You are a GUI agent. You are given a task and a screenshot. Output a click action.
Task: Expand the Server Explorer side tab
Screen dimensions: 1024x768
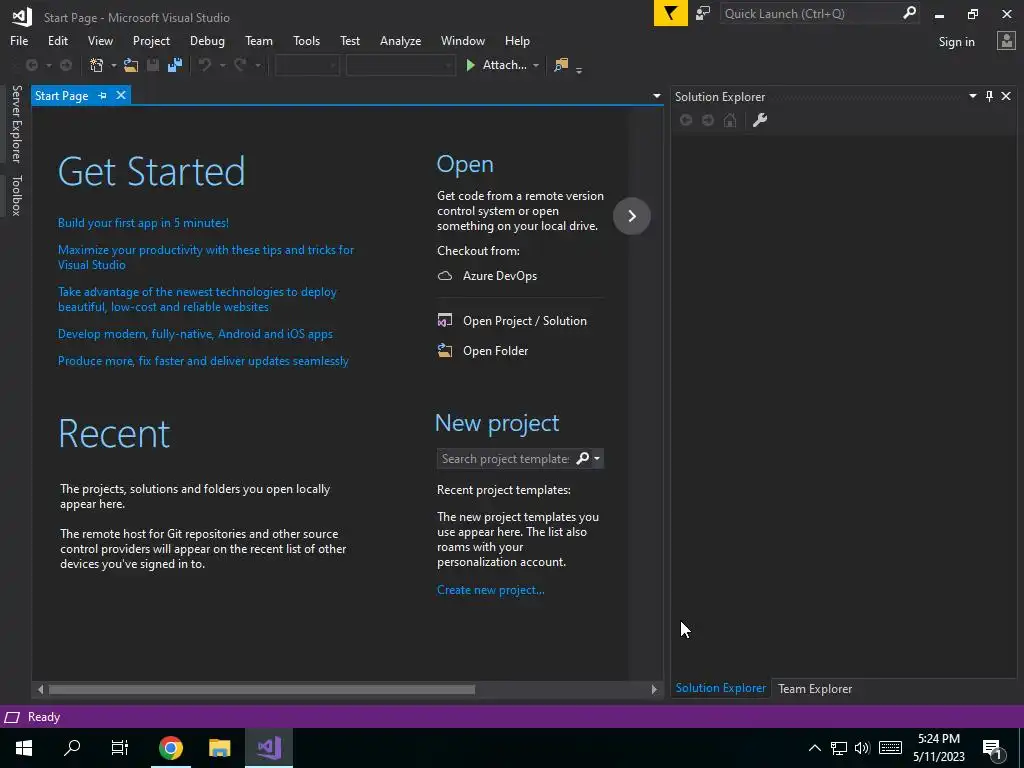tap(16, 124)
